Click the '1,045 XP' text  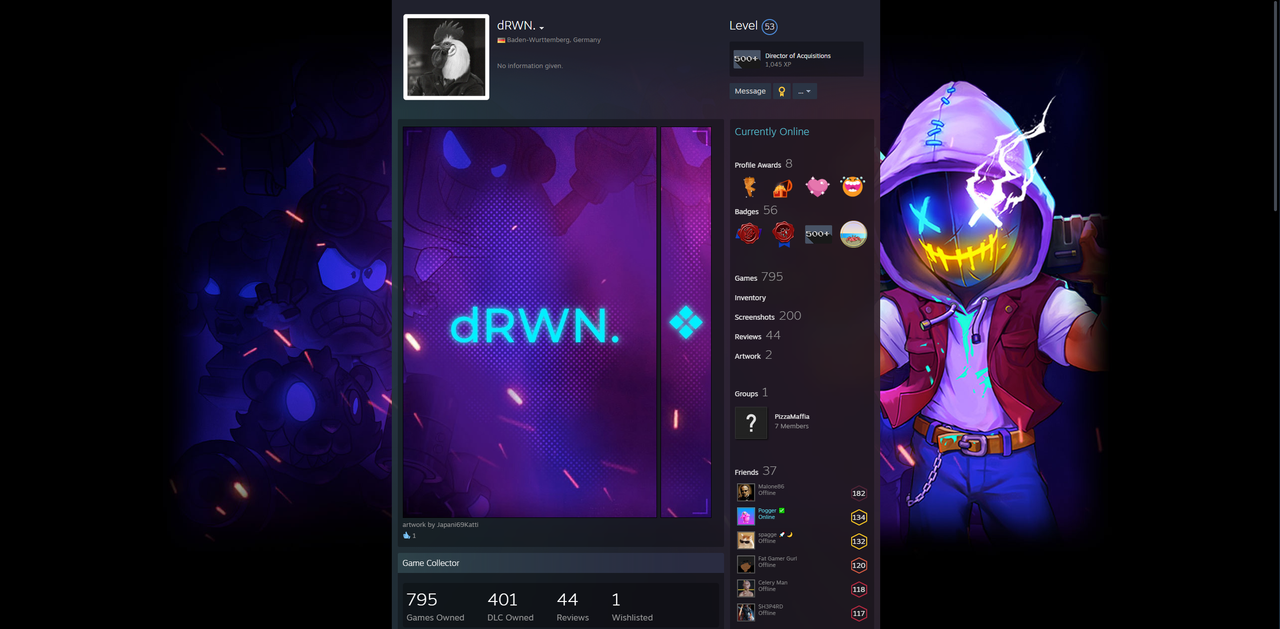click(x=778, y=64)
